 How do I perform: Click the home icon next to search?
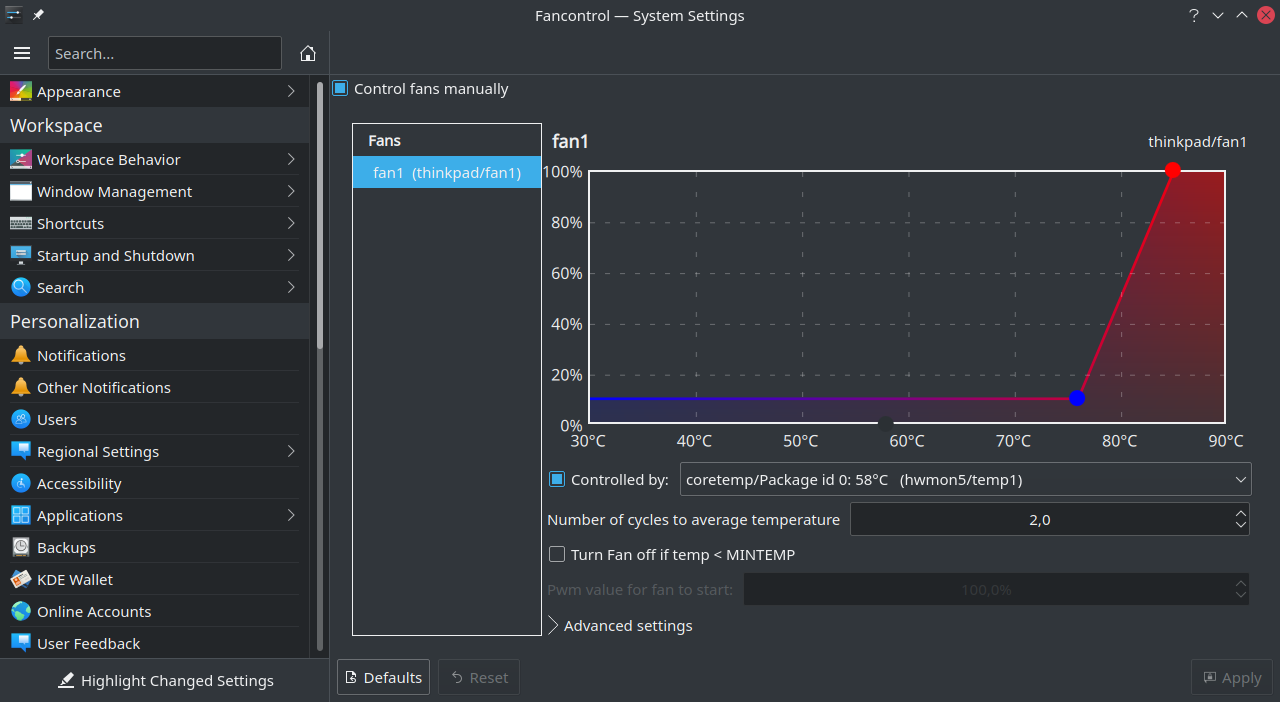pyautogui.click(x=308, y=53)
